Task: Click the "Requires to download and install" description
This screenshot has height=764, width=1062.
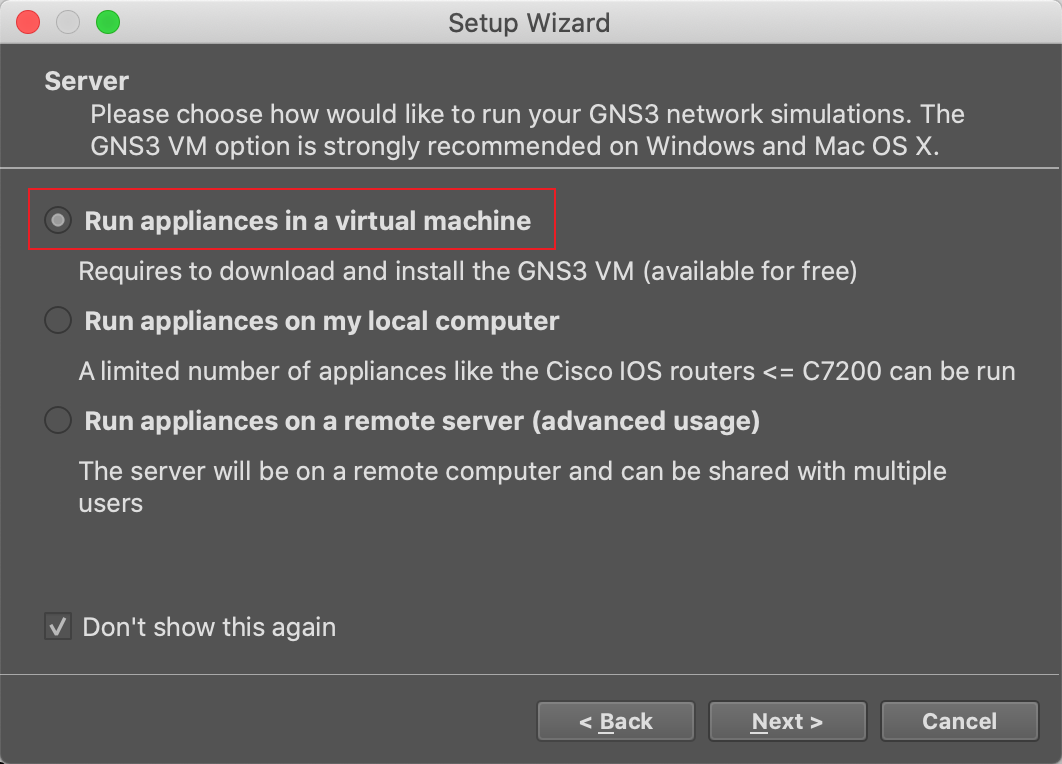Action: point(467,271)
